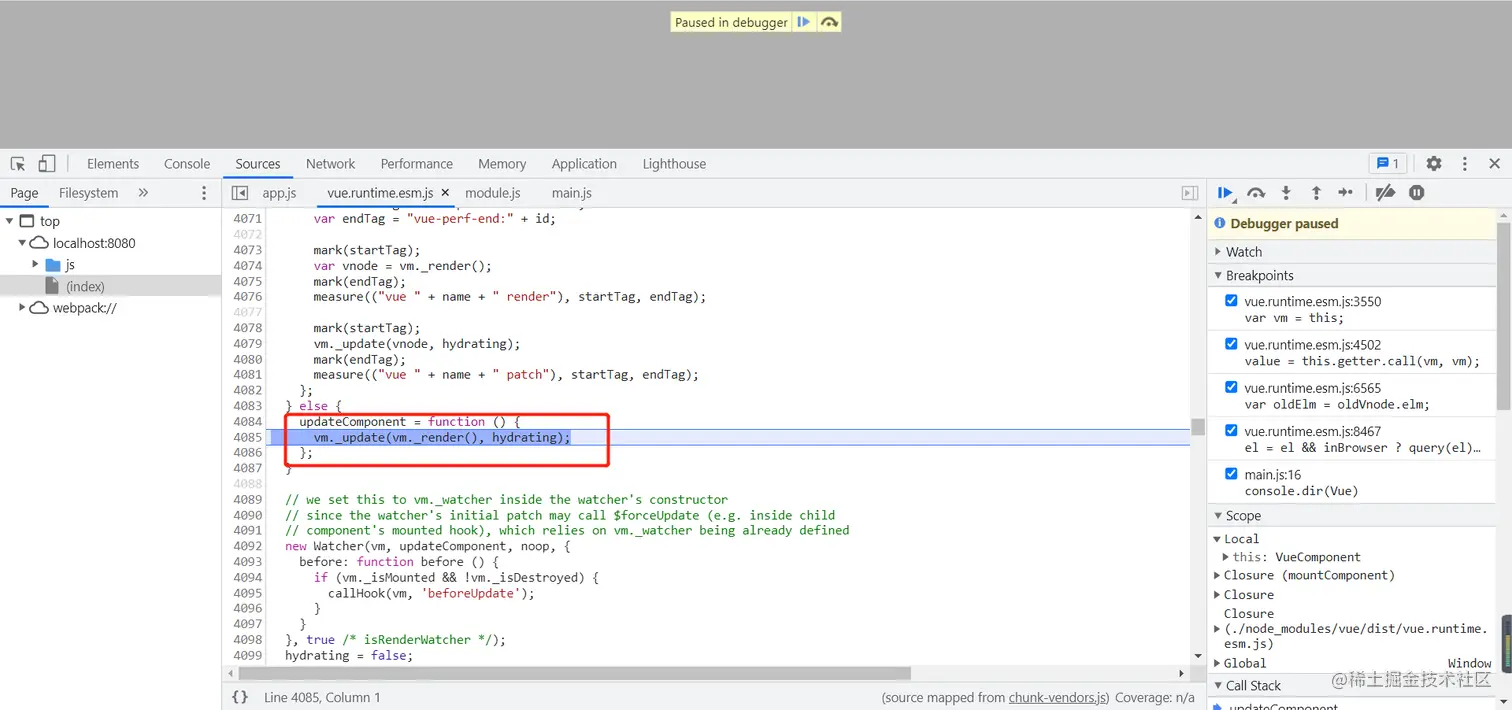1512x710 pixels.
Task: Open the Lighthouse tab
Action: (x=674, y=164)
